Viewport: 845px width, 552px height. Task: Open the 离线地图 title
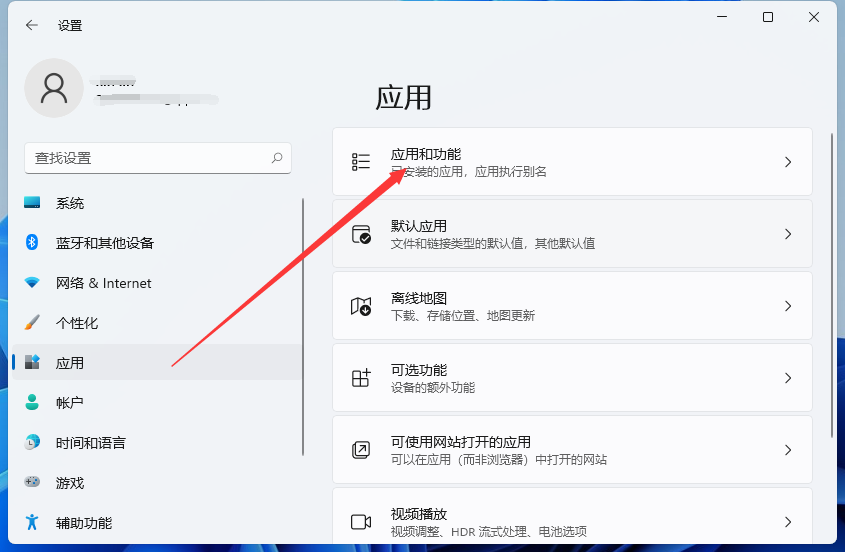[419, 298]
